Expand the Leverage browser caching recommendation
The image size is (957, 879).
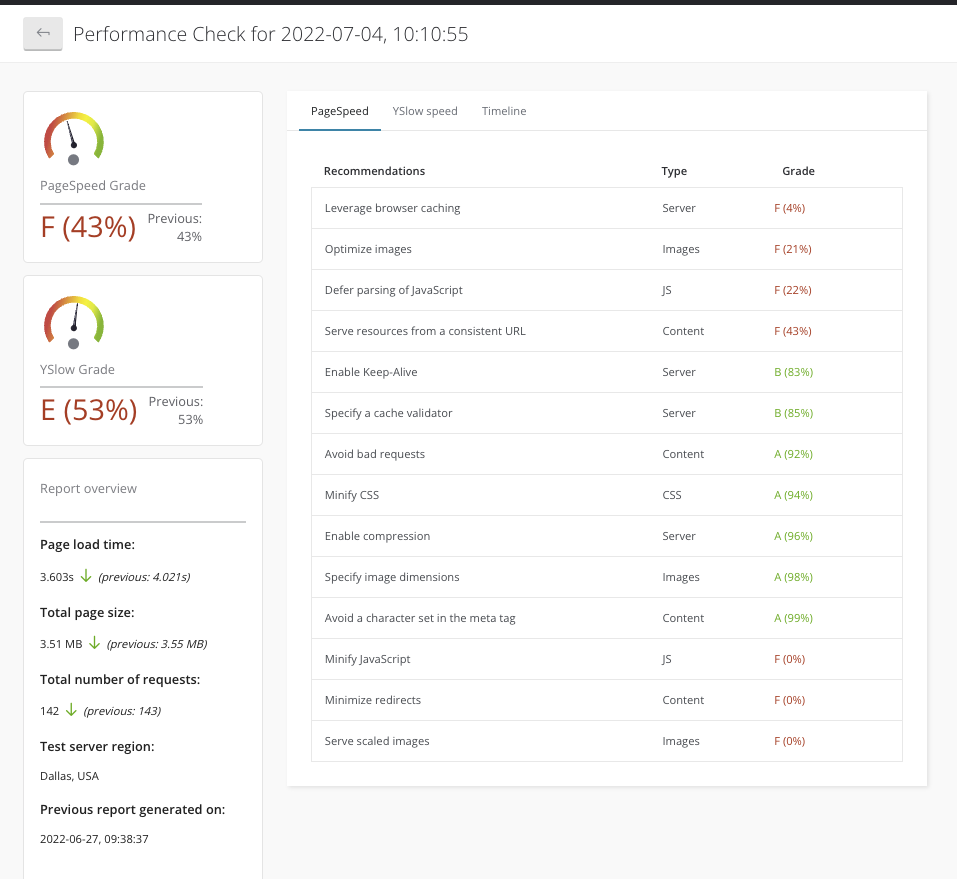point(392,208)
